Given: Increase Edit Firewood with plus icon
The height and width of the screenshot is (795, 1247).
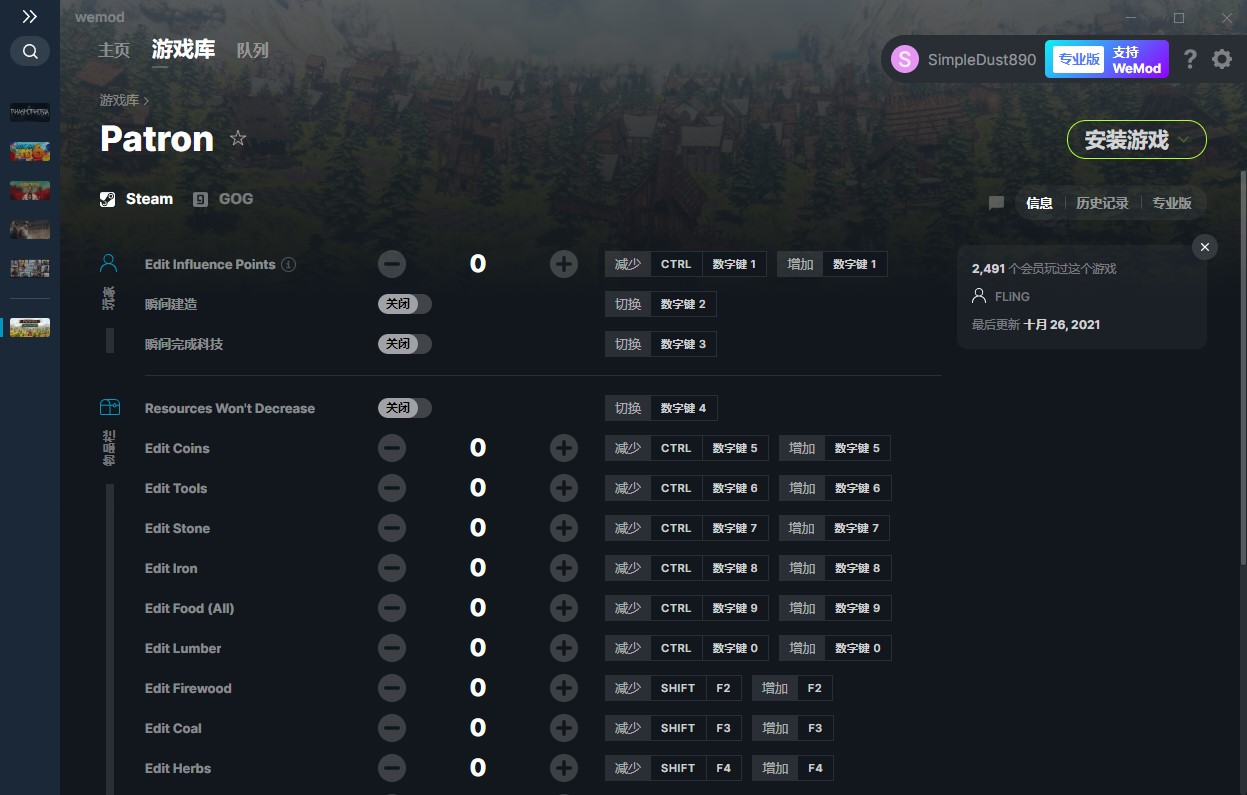Looking at the screenshot, I should pyautogui.click(x=564, y=688).
